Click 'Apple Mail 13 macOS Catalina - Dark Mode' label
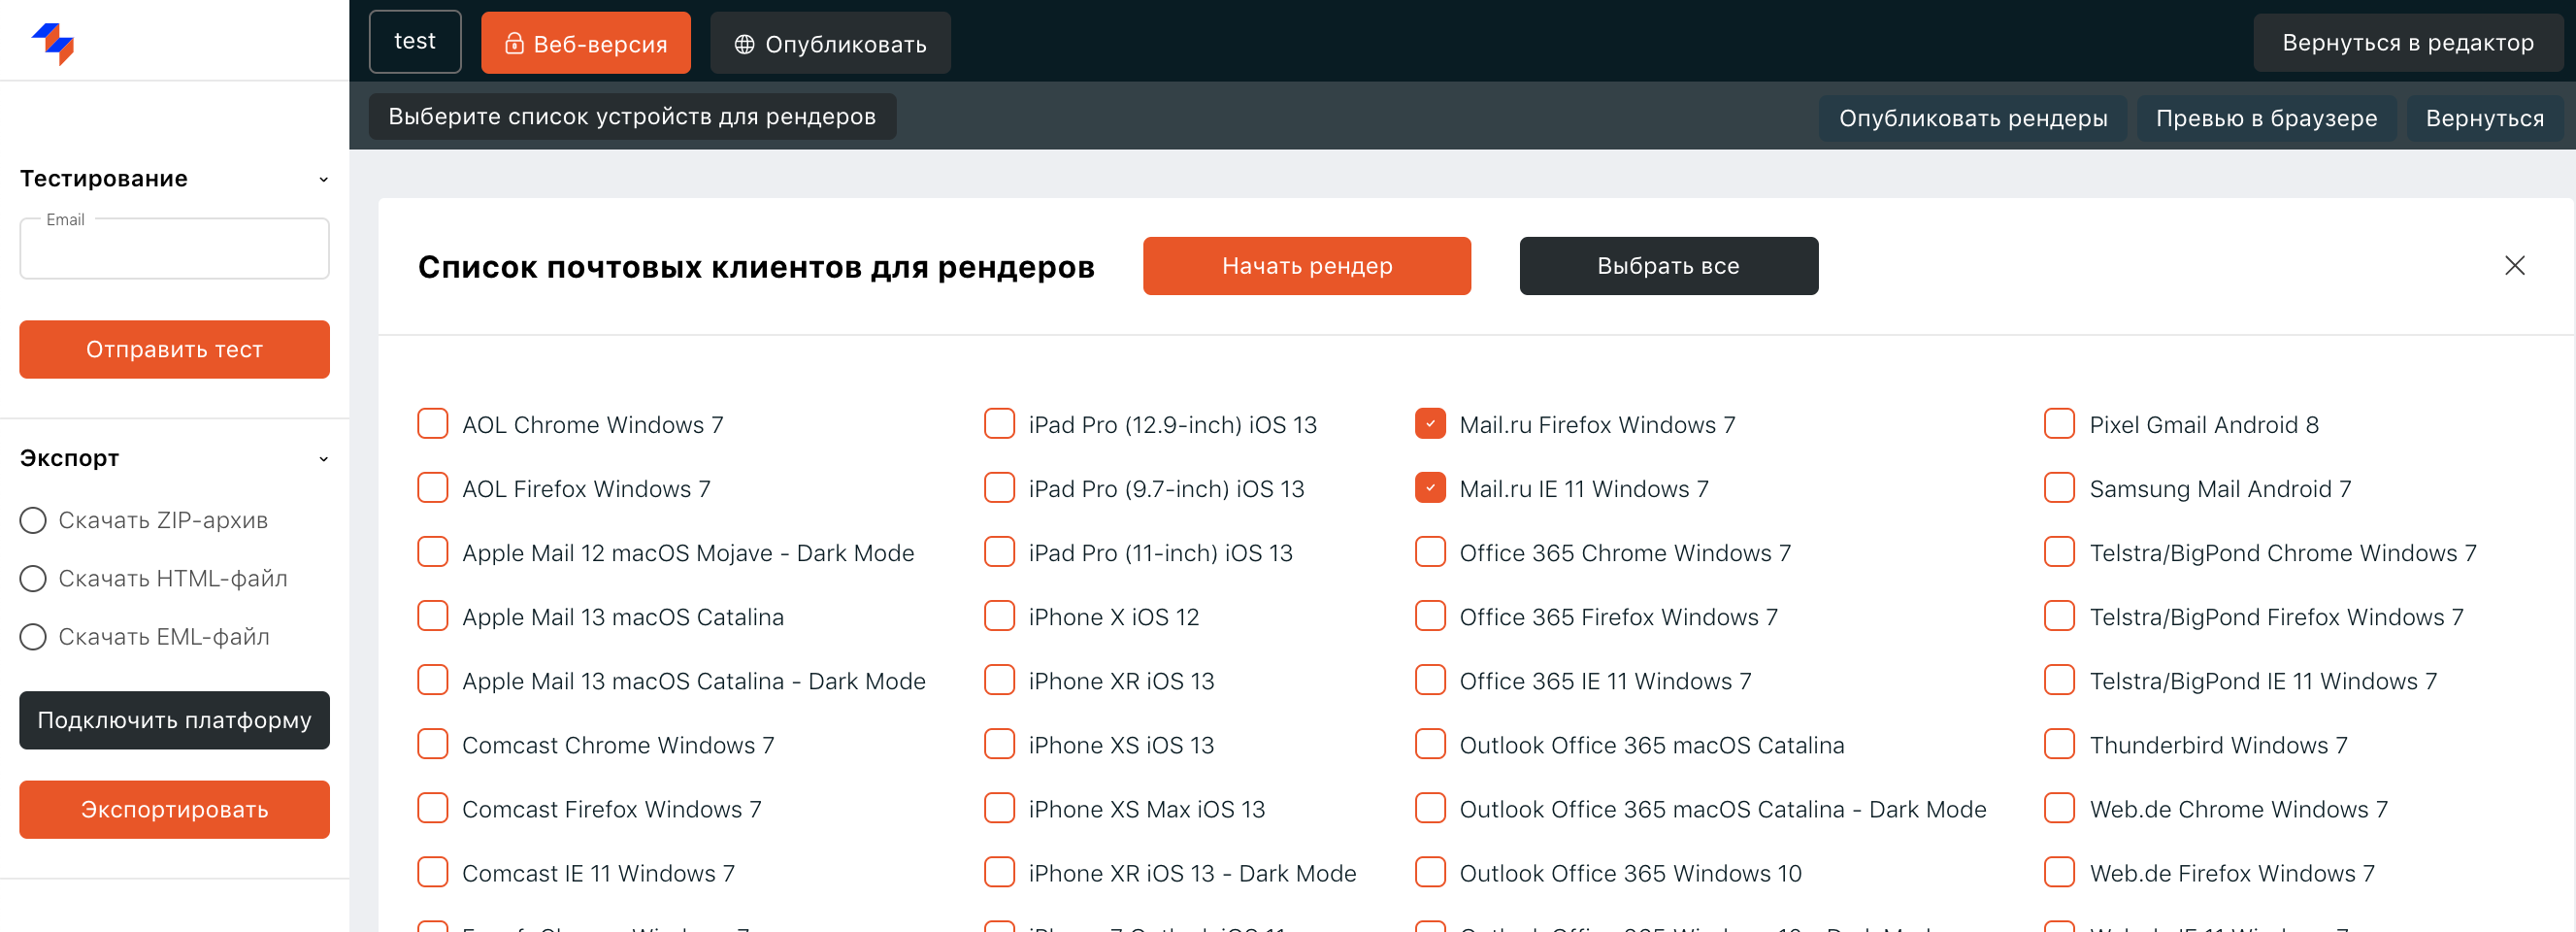The width and height of the screenshot is (2576, 932). 693,681
